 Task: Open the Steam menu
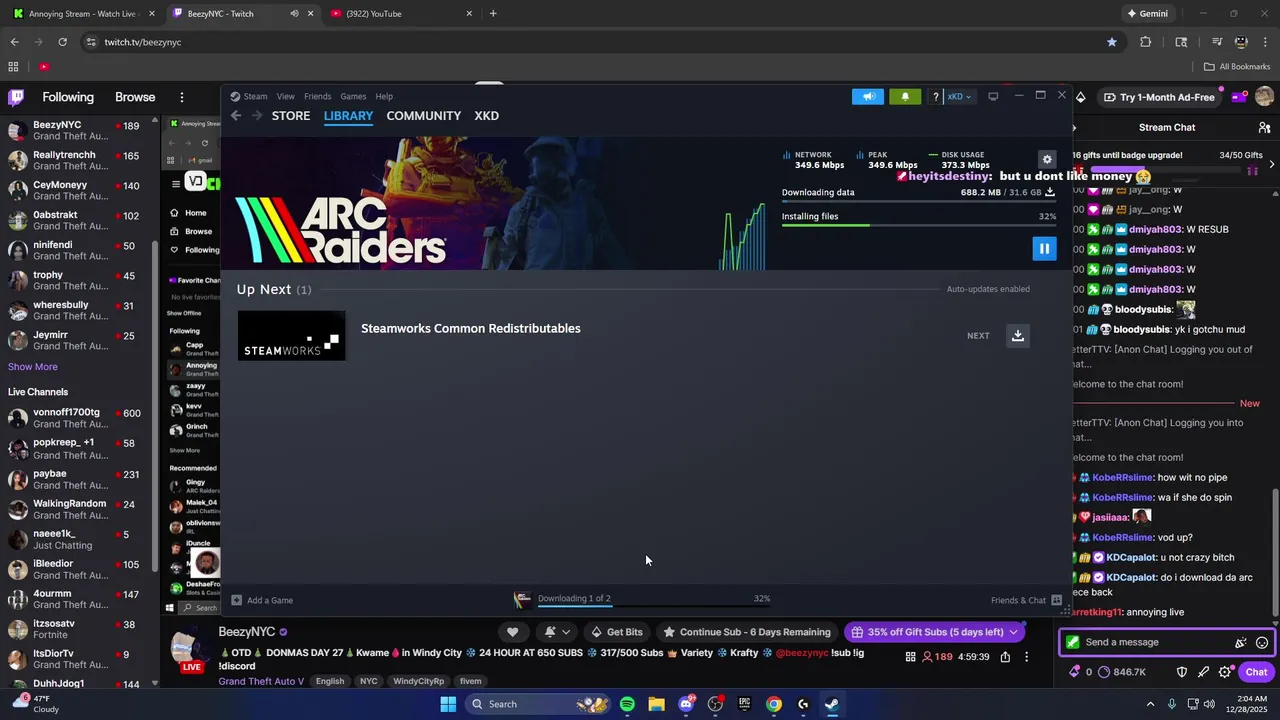[x=255, y=96]
